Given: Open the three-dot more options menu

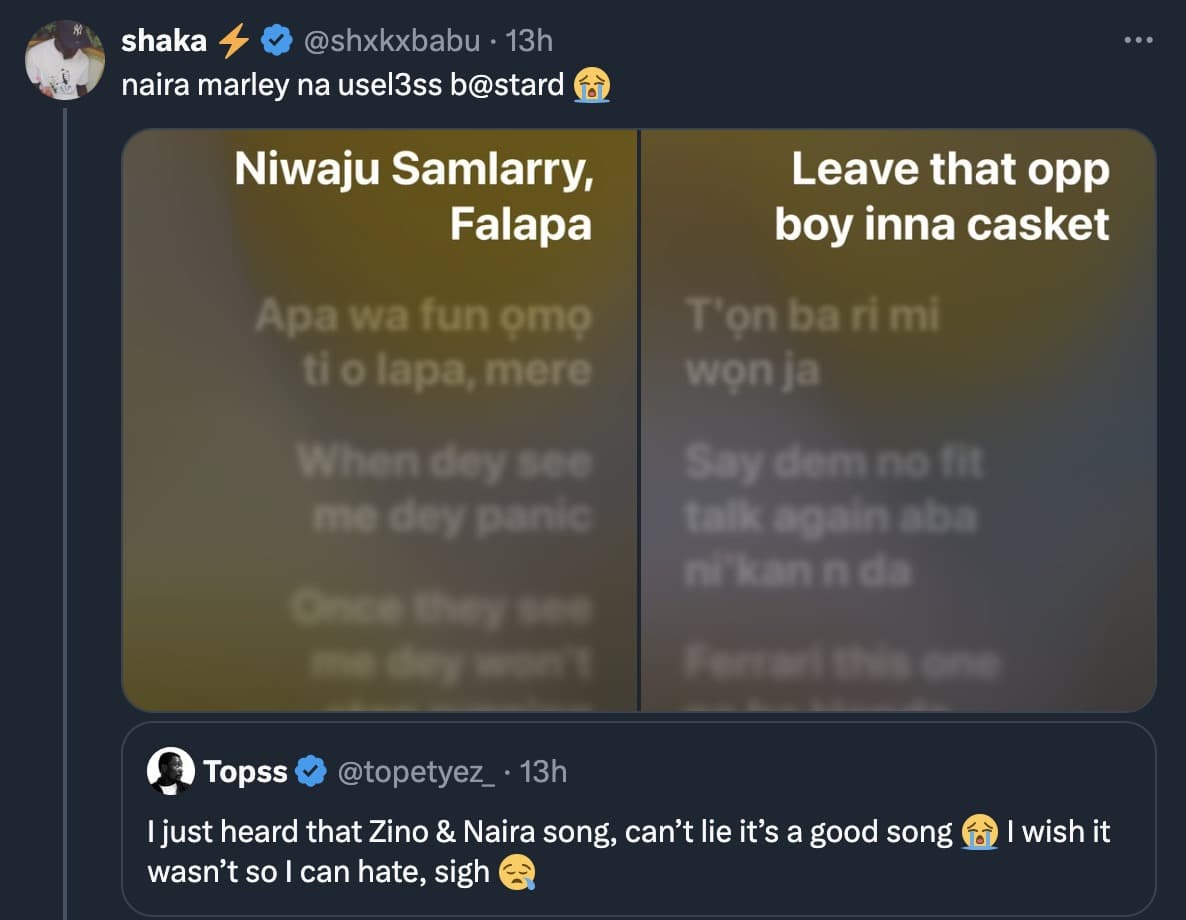Looking at the screenshot, I should click(x=1139, y=41).
